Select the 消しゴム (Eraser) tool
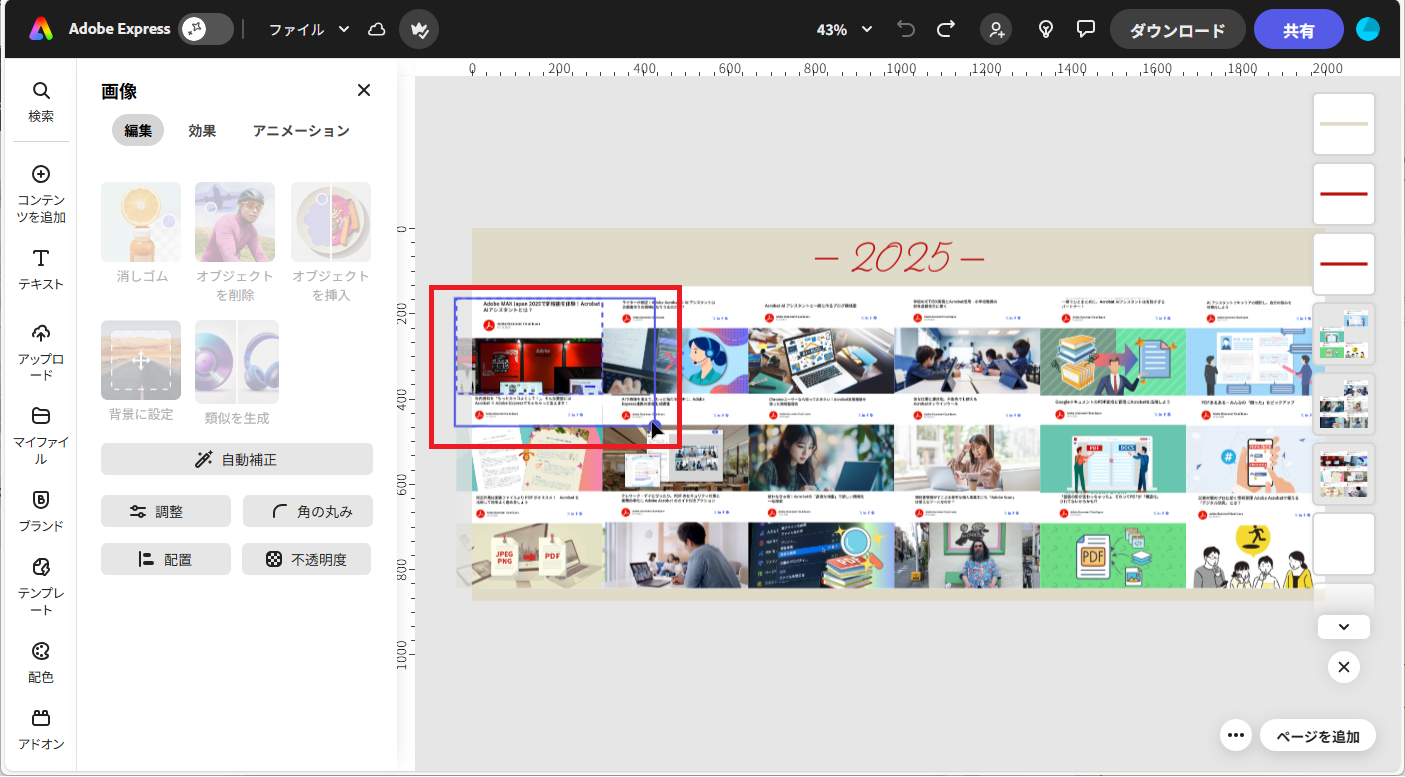This screenshot has width=1405, height=777. [x=140, y=234]
